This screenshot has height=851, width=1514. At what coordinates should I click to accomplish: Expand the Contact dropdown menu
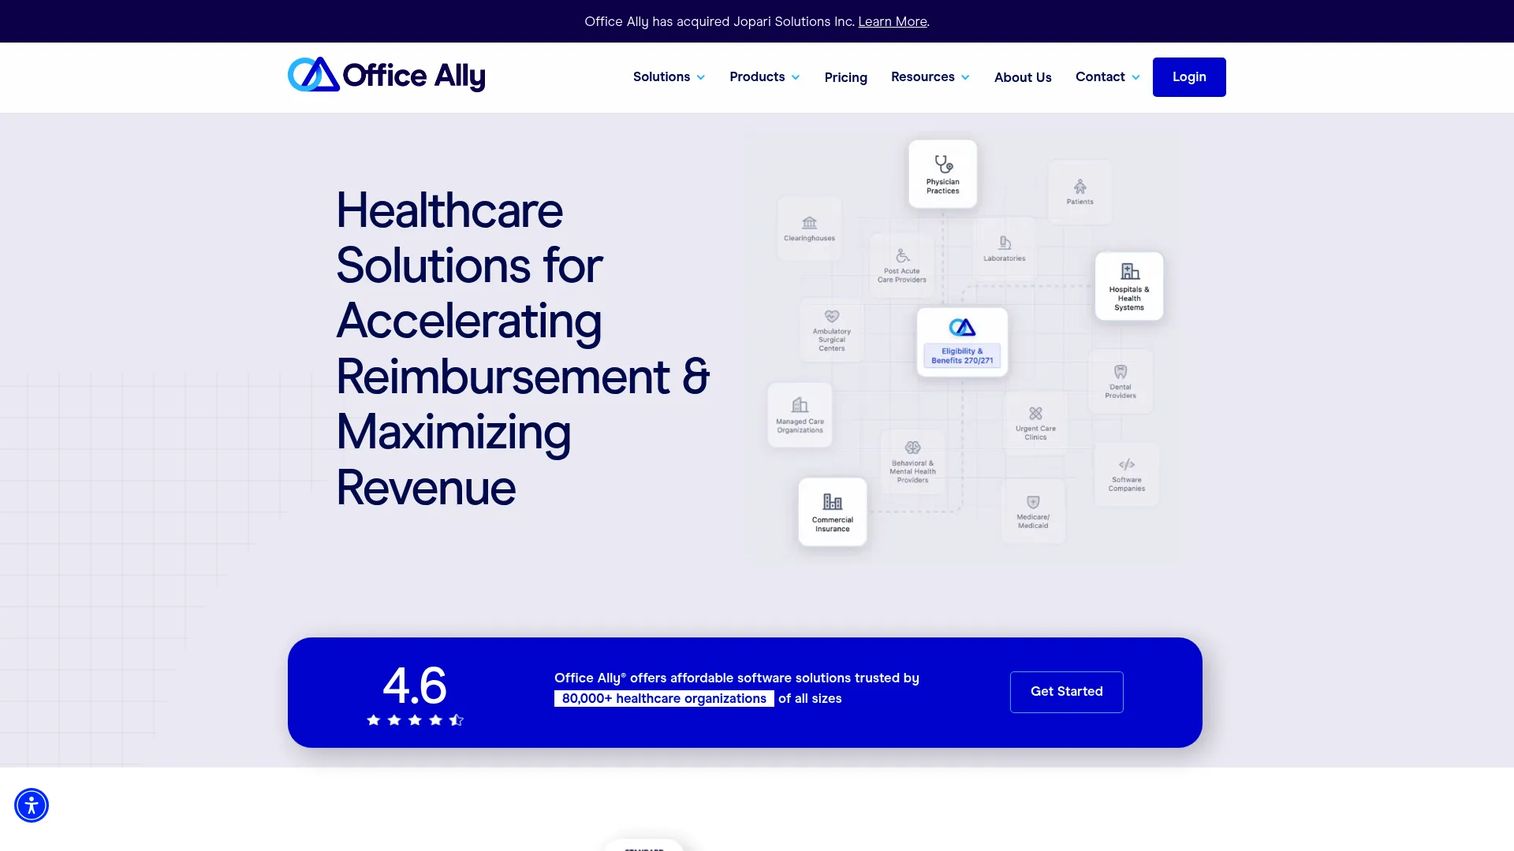[1108, 77]
